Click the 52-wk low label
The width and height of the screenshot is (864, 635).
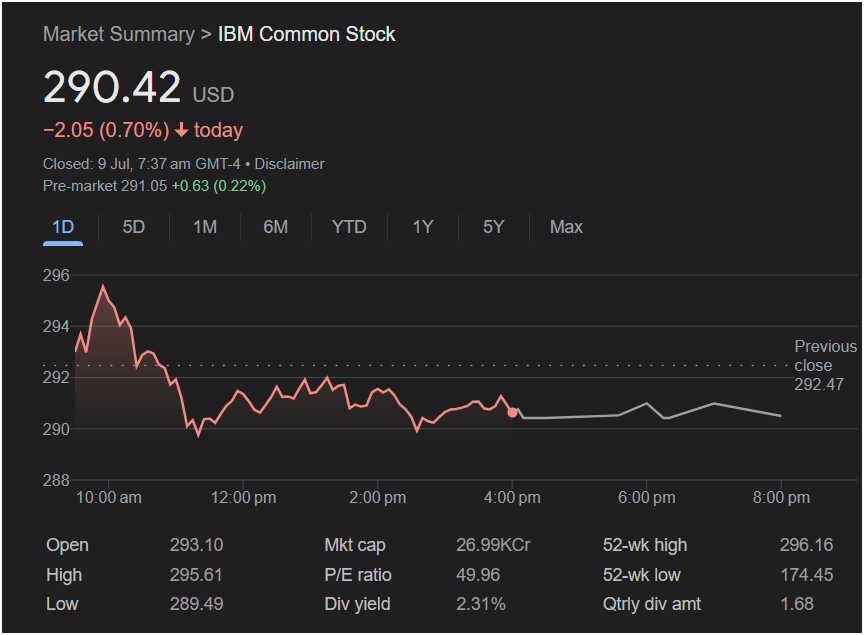pyautogui.click(x=641, y=575)
